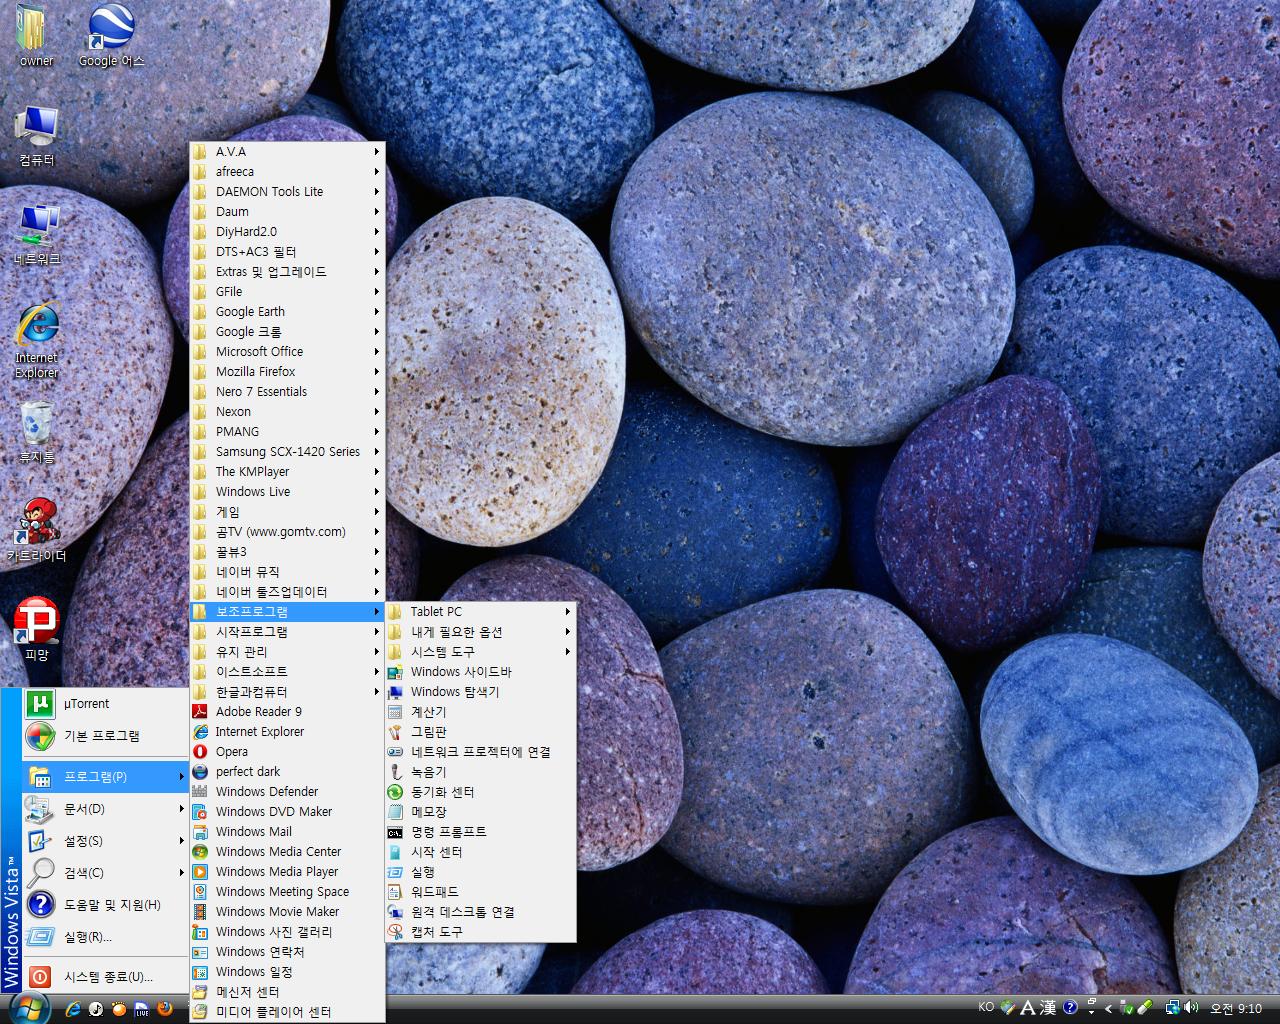This screenshot has height=1024, width=1280.
Task: Click the volume icon in system tray
Action: tap(1191, 1006)
